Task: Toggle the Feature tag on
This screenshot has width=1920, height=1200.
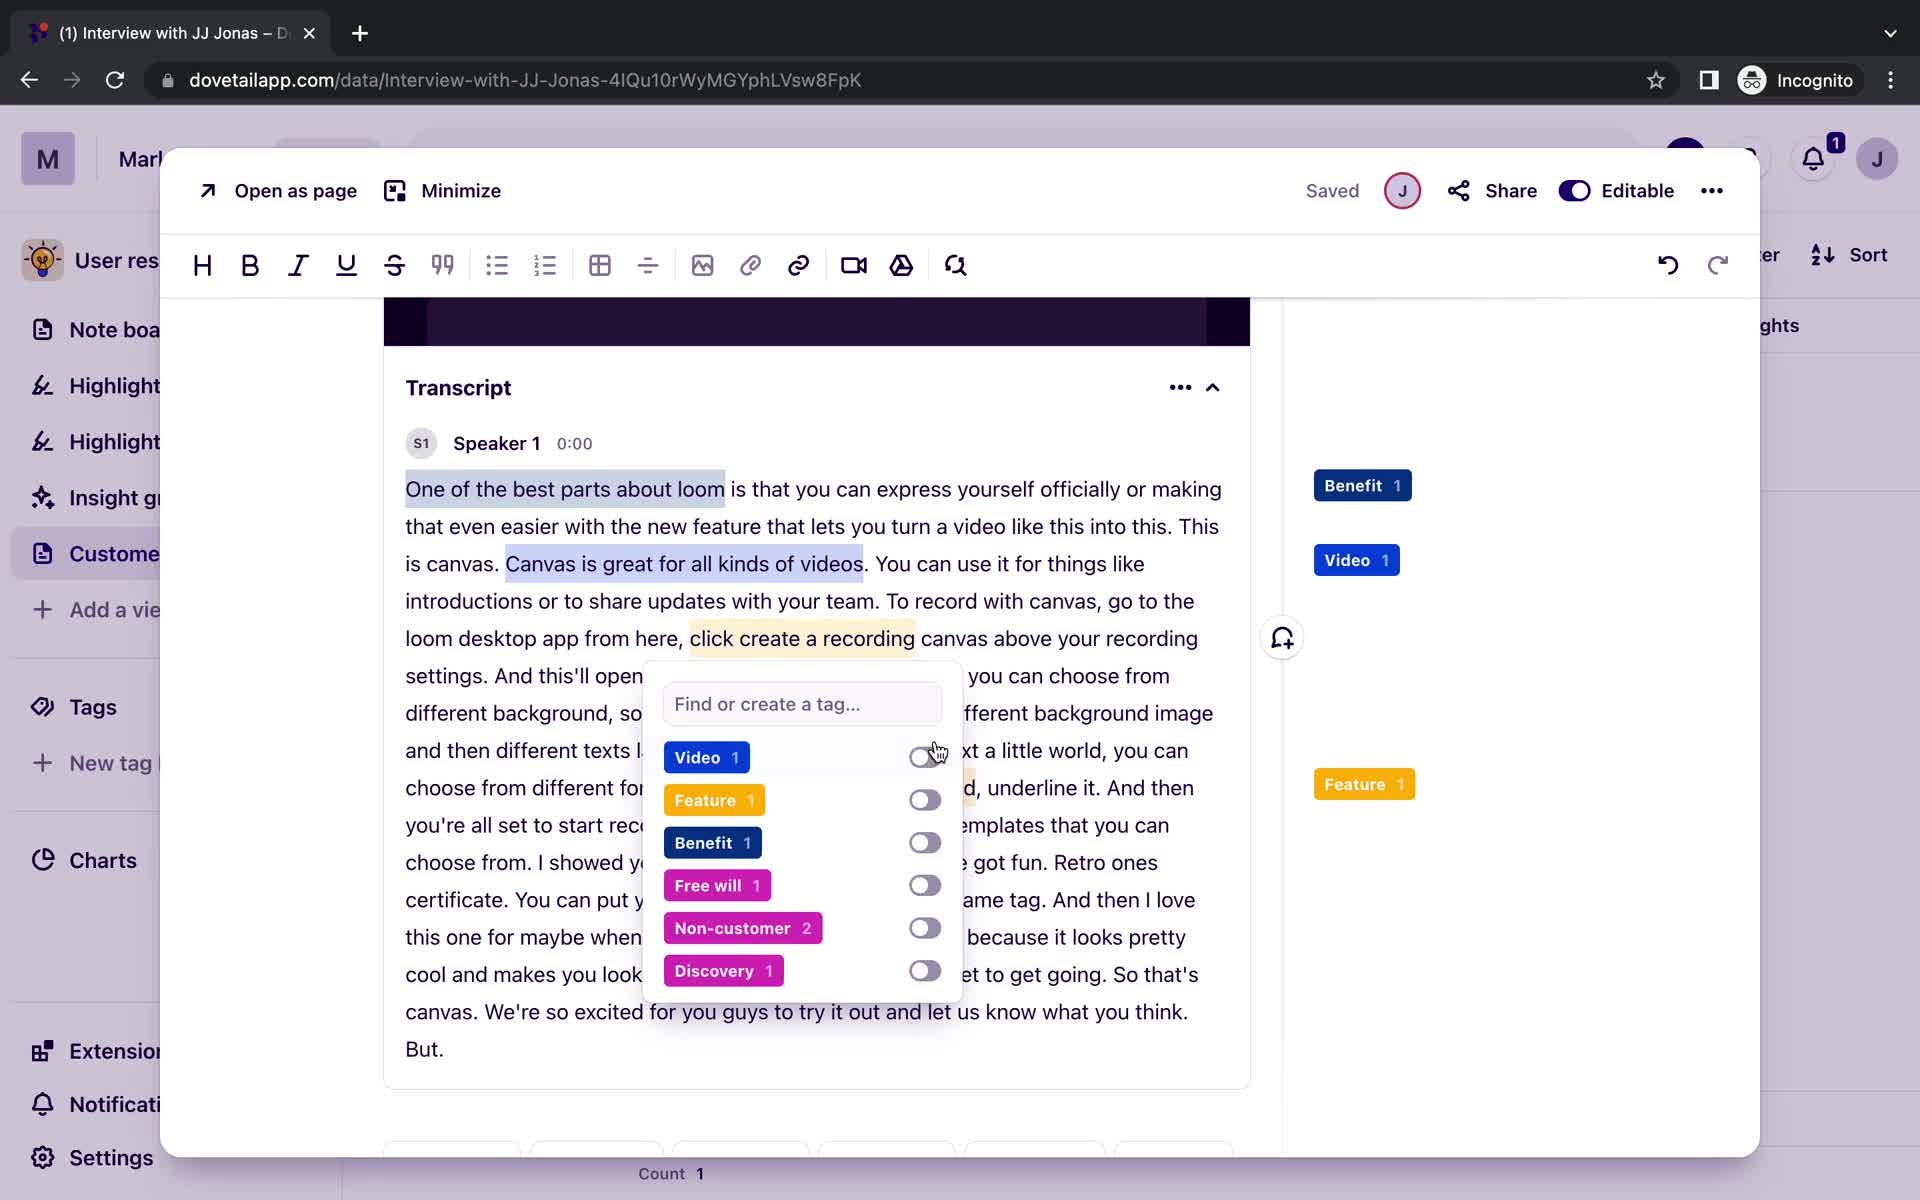Action: coord(925,800)
